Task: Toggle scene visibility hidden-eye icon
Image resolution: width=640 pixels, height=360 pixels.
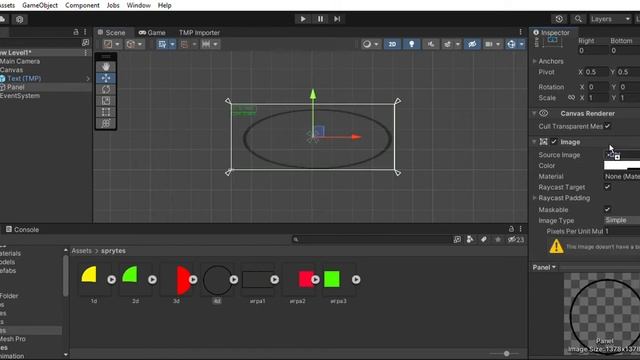Action: point(472,44)
